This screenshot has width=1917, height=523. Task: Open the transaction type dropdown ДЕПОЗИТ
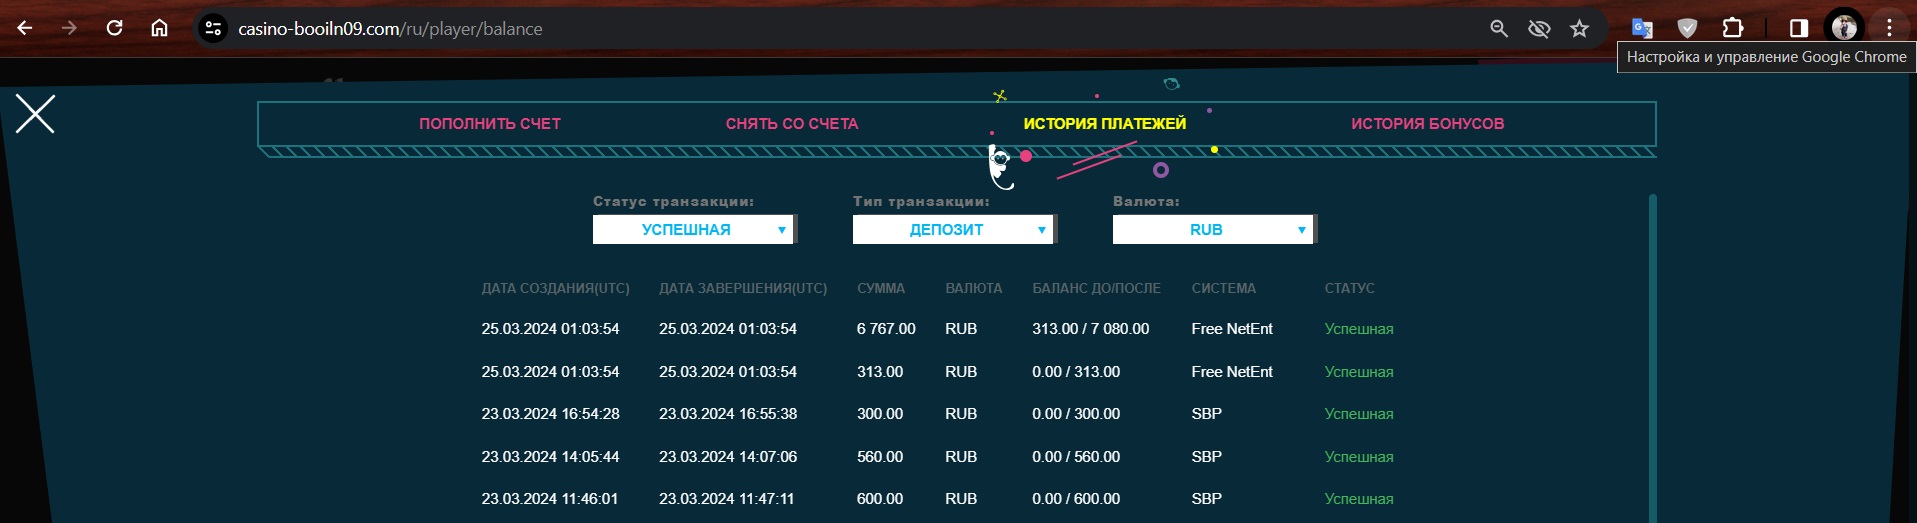(x=954, y=230)
